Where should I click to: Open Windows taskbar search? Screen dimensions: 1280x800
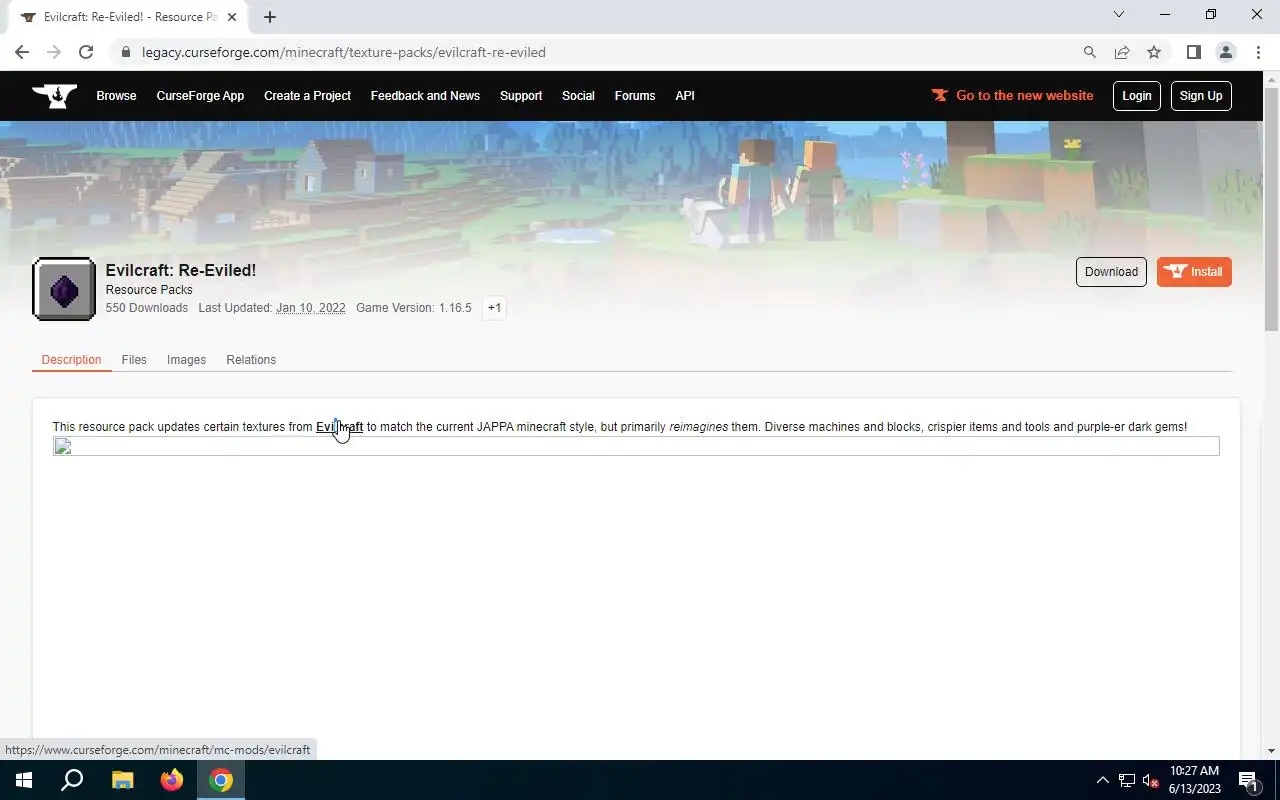[72, 780]
